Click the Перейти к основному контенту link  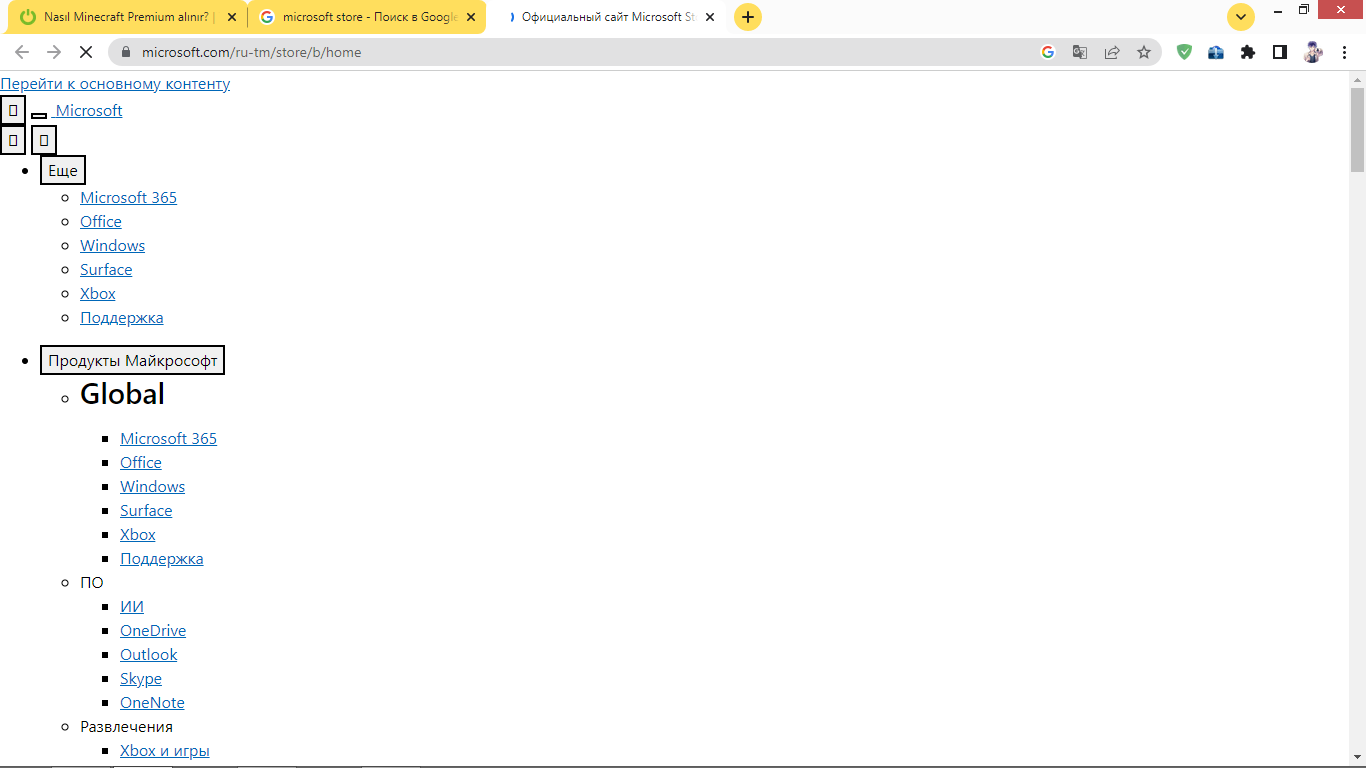[x=115, y=84]
